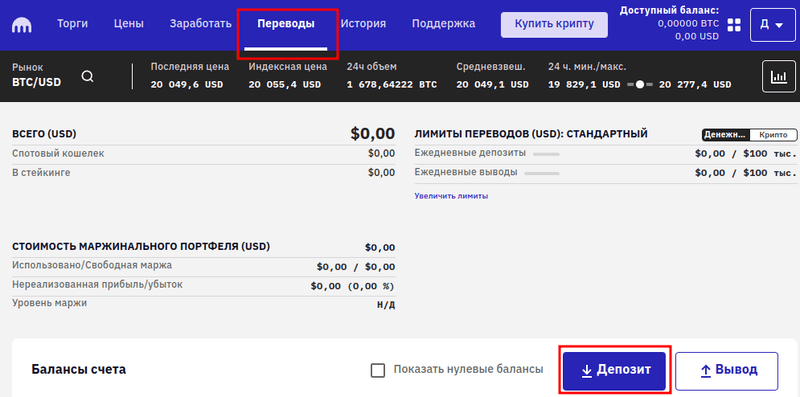Expand the account menu «Д» dropdown
800x397 pixels.
tap(772, 24)
